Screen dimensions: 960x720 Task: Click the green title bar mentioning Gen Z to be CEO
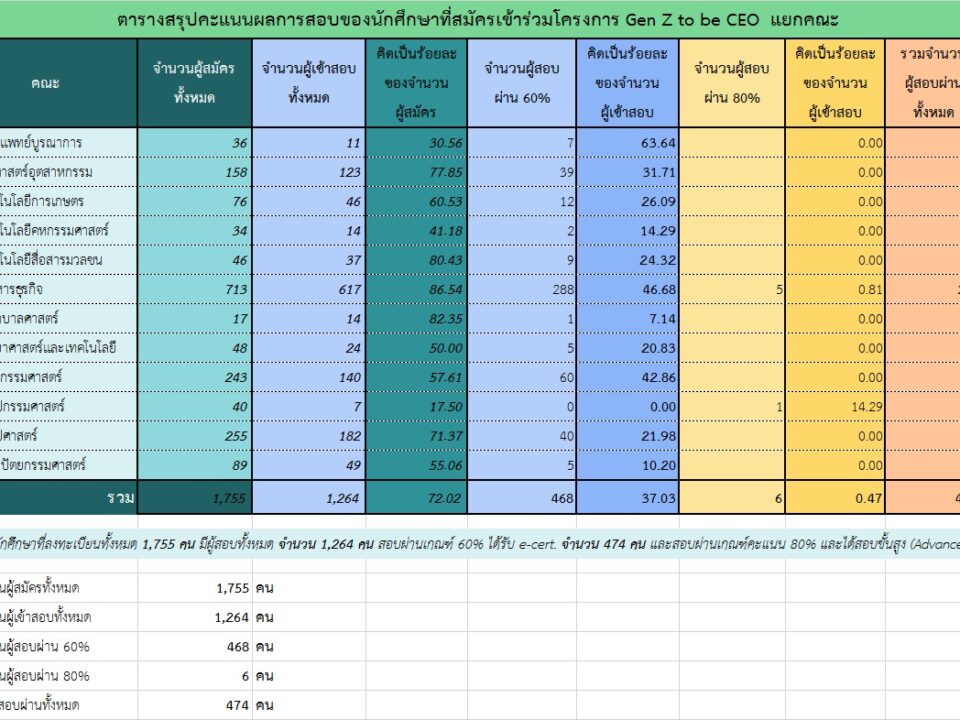pos(480,19)
